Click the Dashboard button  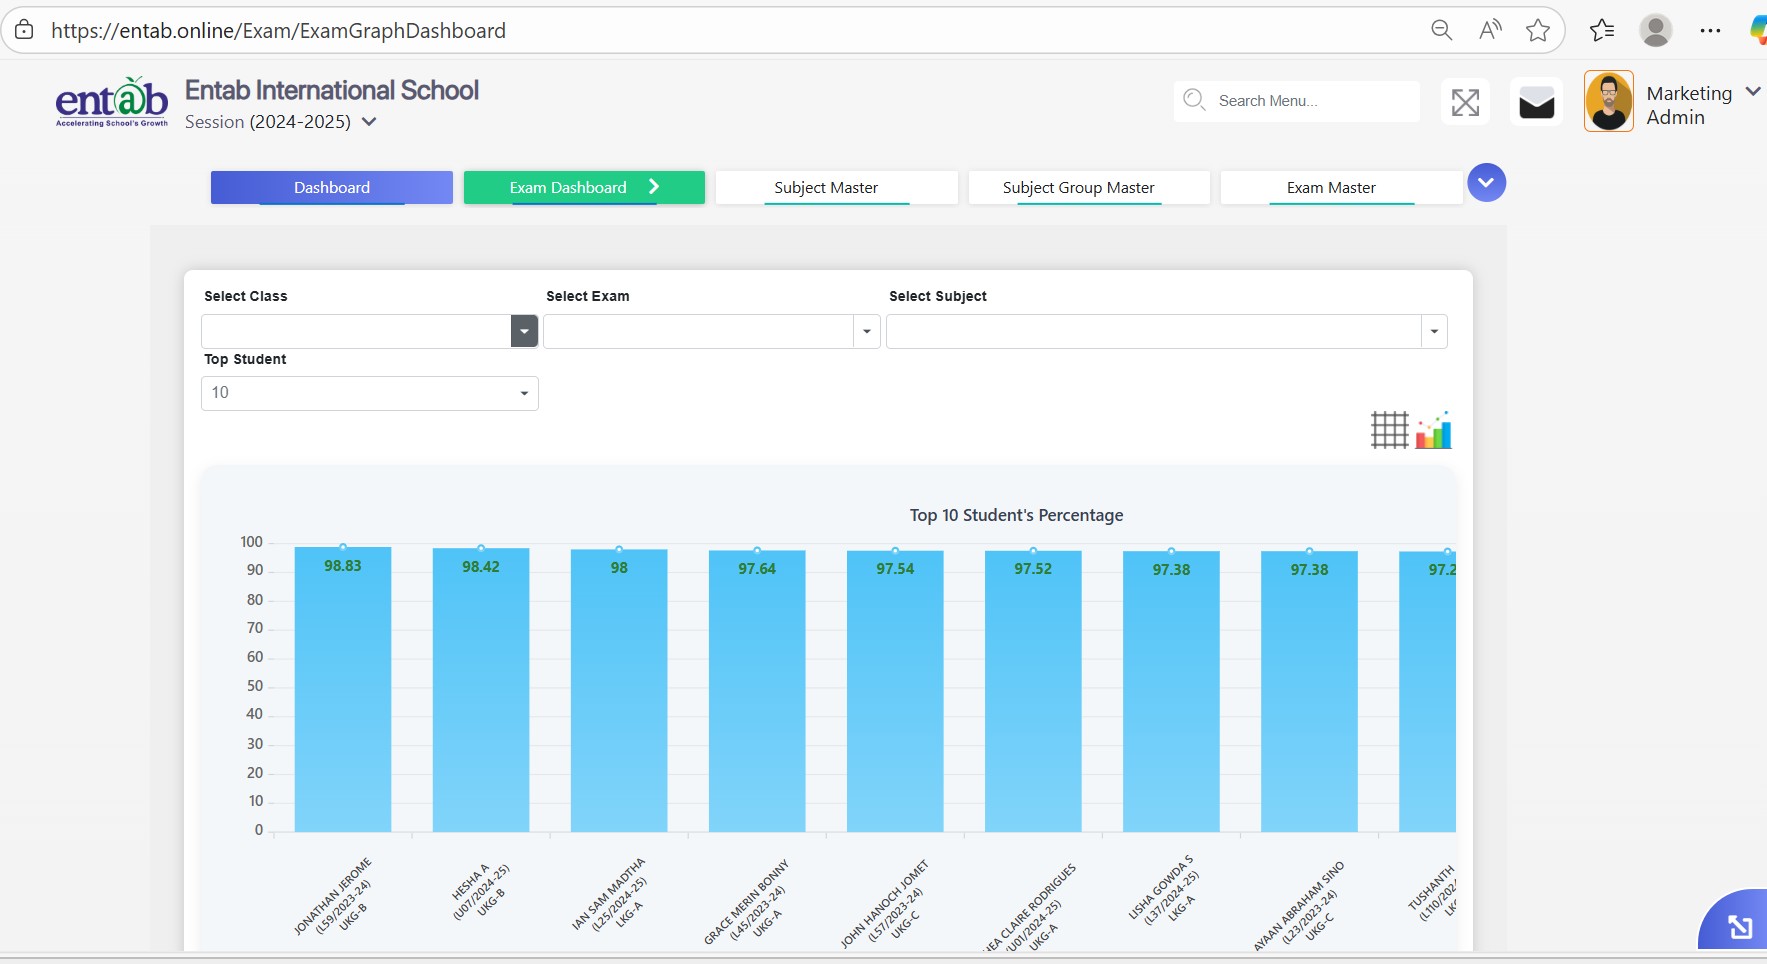(332, 188)
